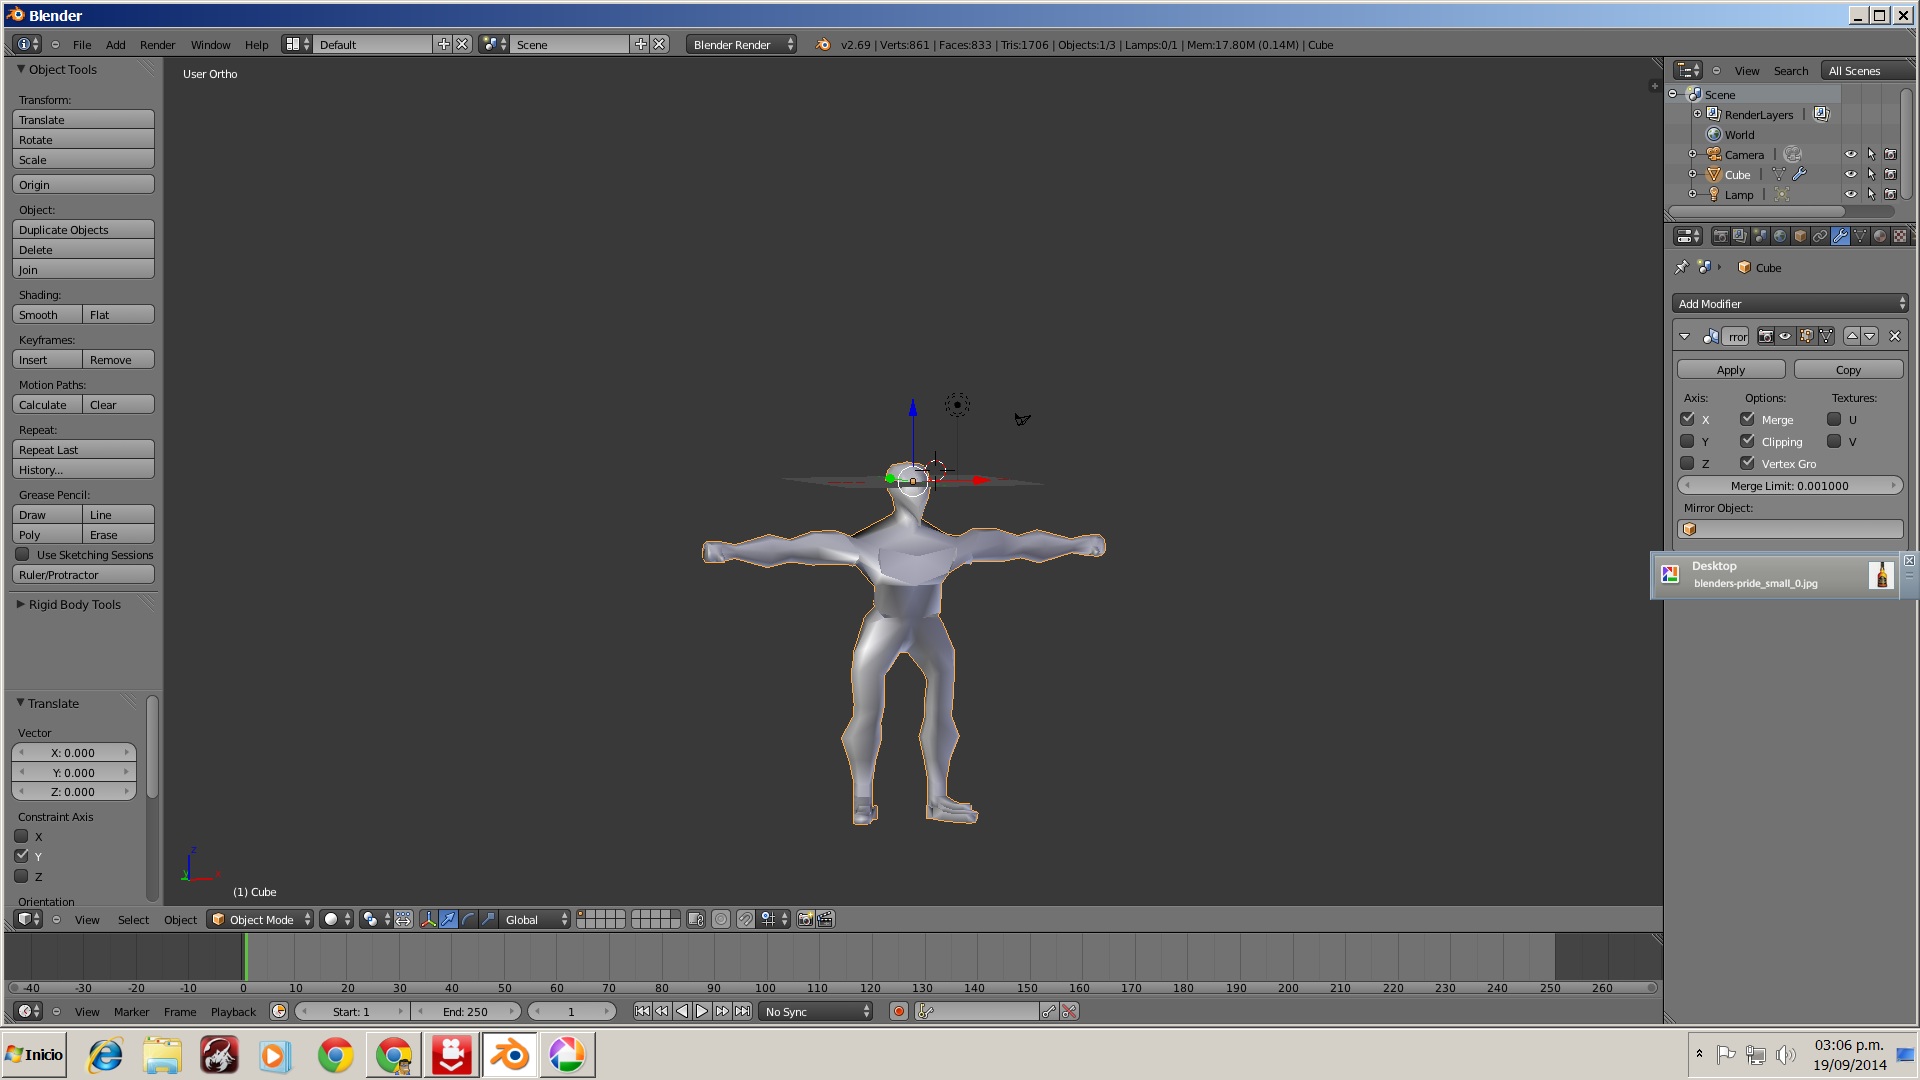
Task: Open the Object Mode selector
Action: [261, 920]
